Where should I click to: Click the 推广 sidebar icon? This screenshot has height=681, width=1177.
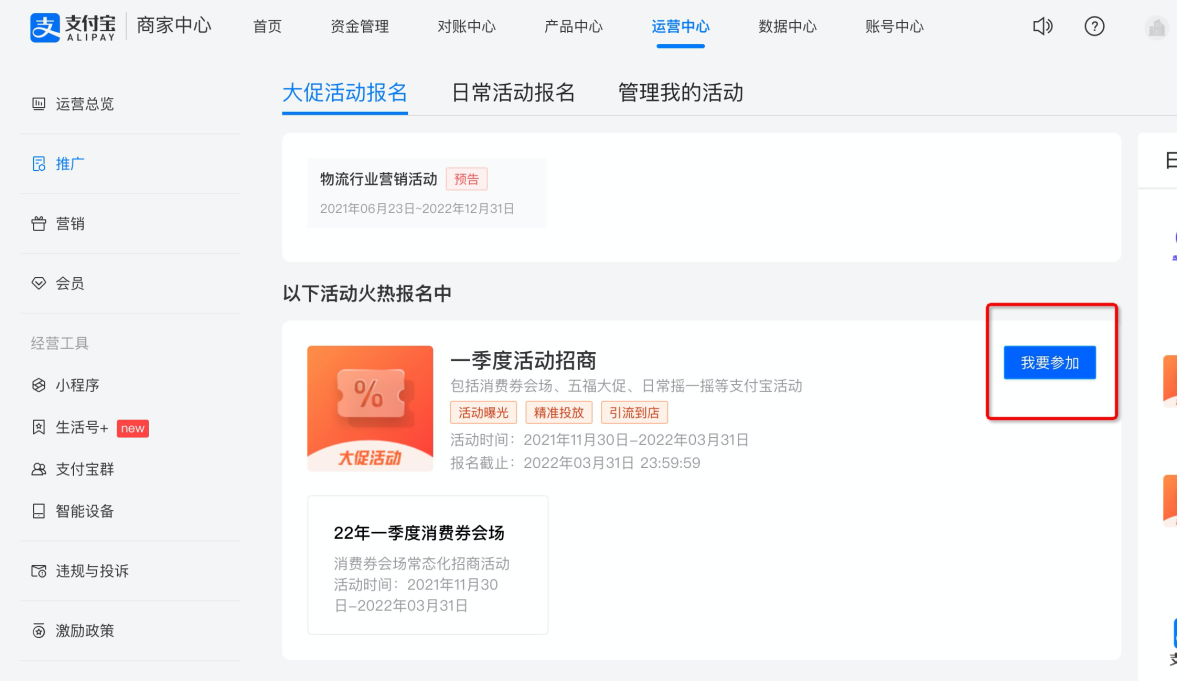38,164
